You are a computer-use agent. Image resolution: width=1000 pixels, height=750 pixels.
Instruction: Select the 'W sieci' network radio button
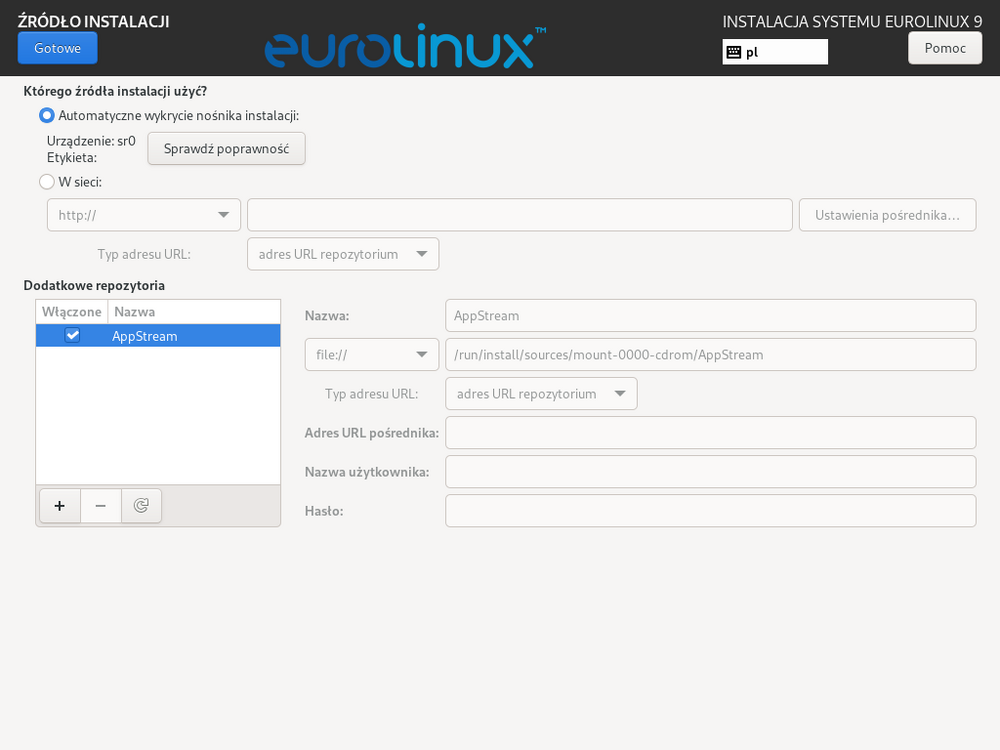[47, 182]
